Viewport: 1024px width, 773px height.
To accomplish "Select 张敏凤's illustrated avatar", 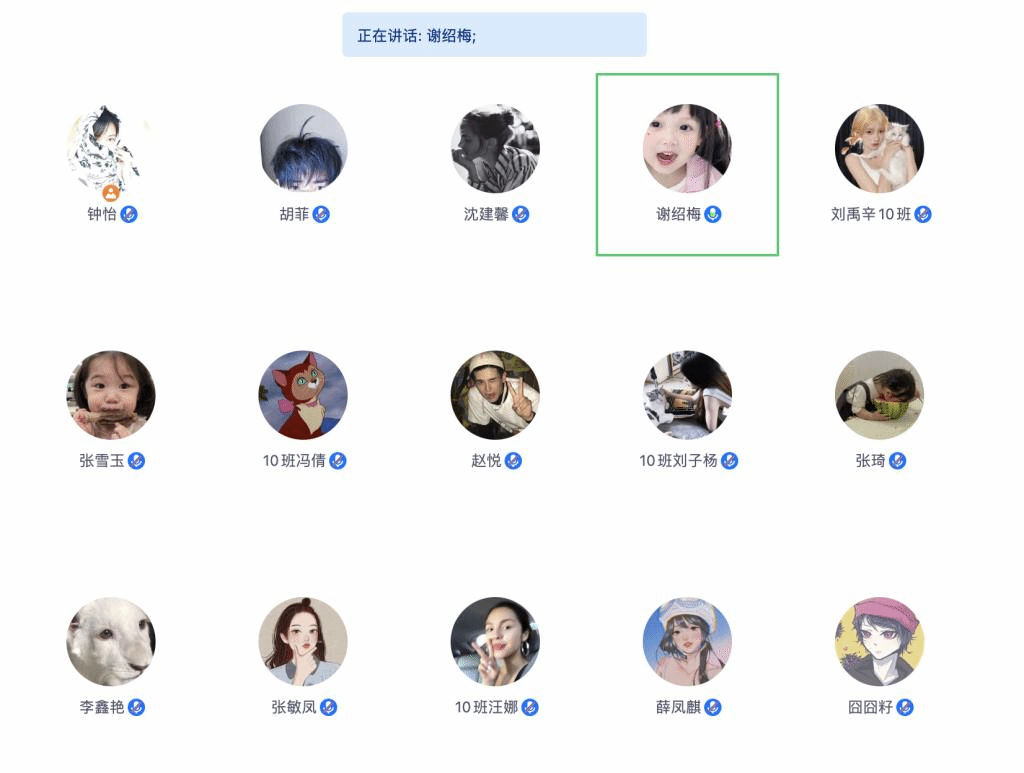I will pos(303,642).
